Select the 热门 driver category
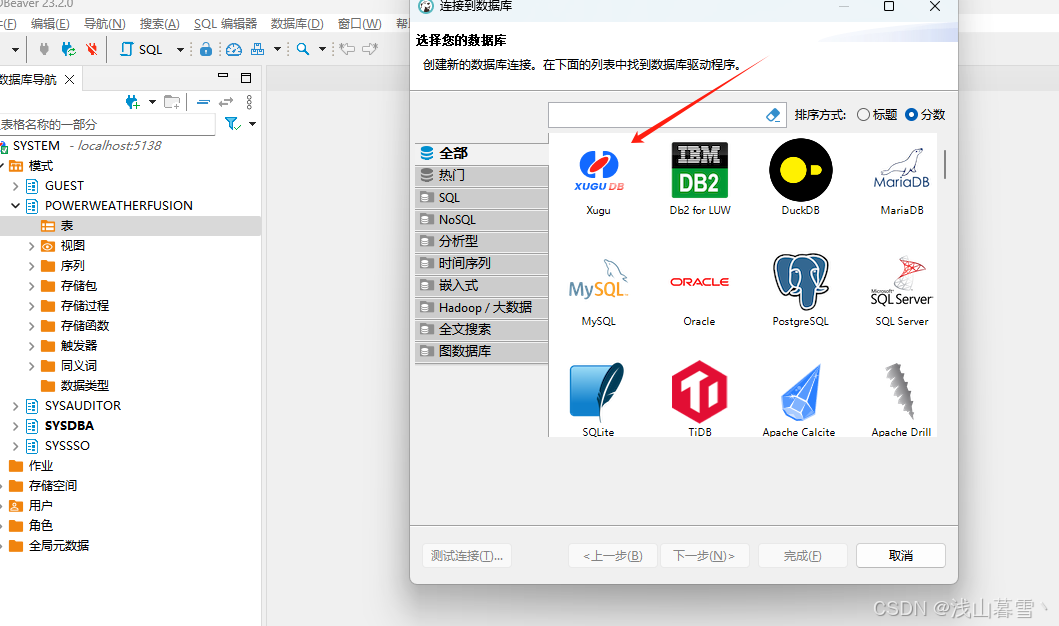1059x626 pixels. 482,176
